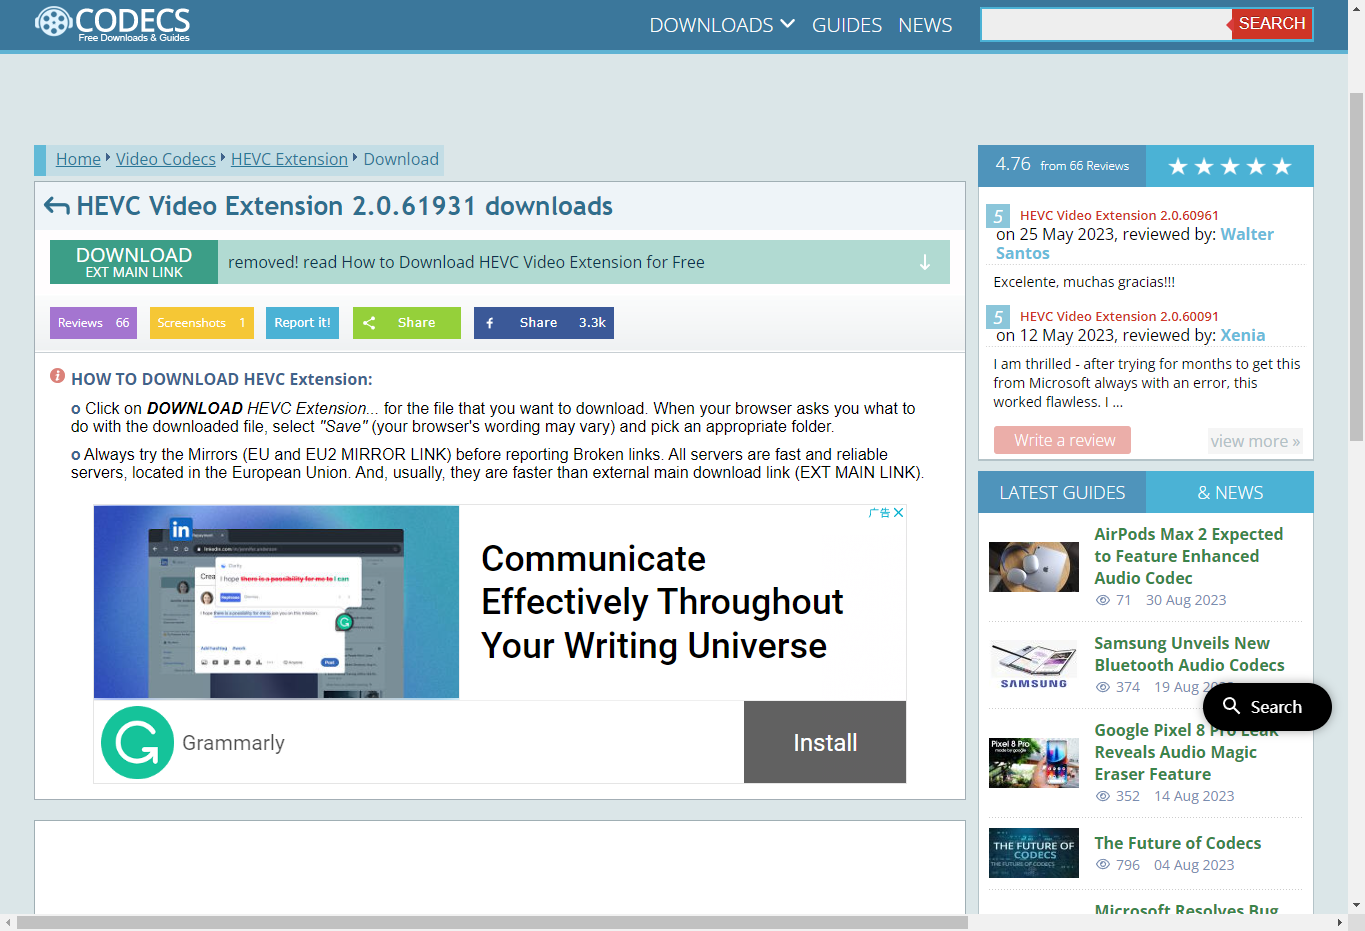Viewport: 1365px width, 931px height.
Task: Click the back arrow beside HEVC Video Extension title
Action: point(57,207)
